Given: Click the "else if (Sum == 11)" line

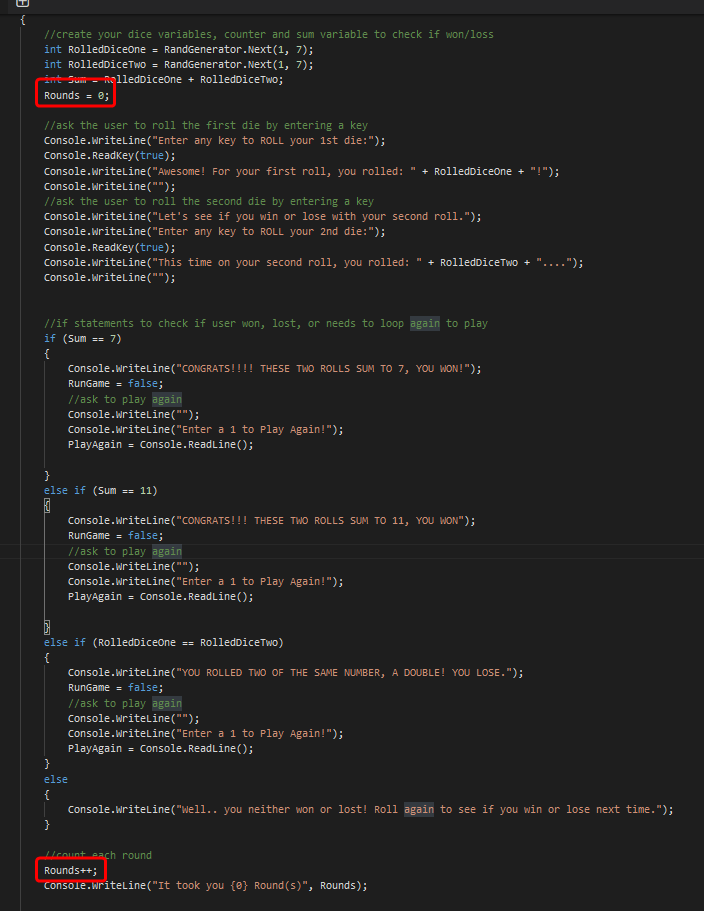Looking at the screenshot, I should [100, 490].
